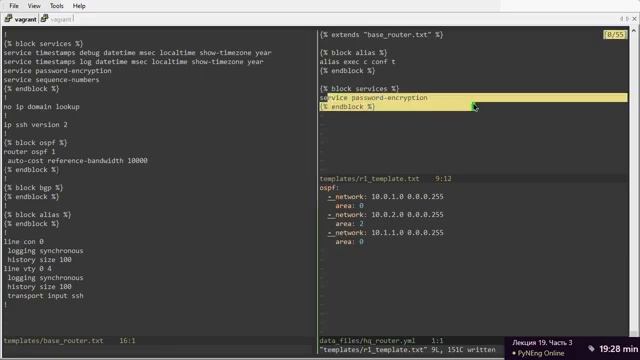Open the Tools menu

pyautogui.click(x=56, y=6)
